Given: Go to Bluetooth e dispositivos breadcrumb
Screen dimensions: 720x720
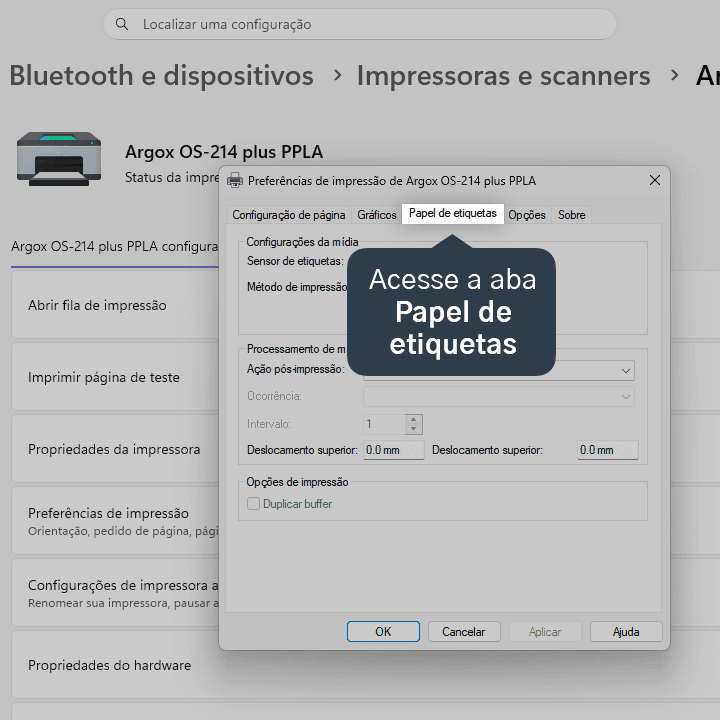Looking at the screenshot, I should 162,75.
